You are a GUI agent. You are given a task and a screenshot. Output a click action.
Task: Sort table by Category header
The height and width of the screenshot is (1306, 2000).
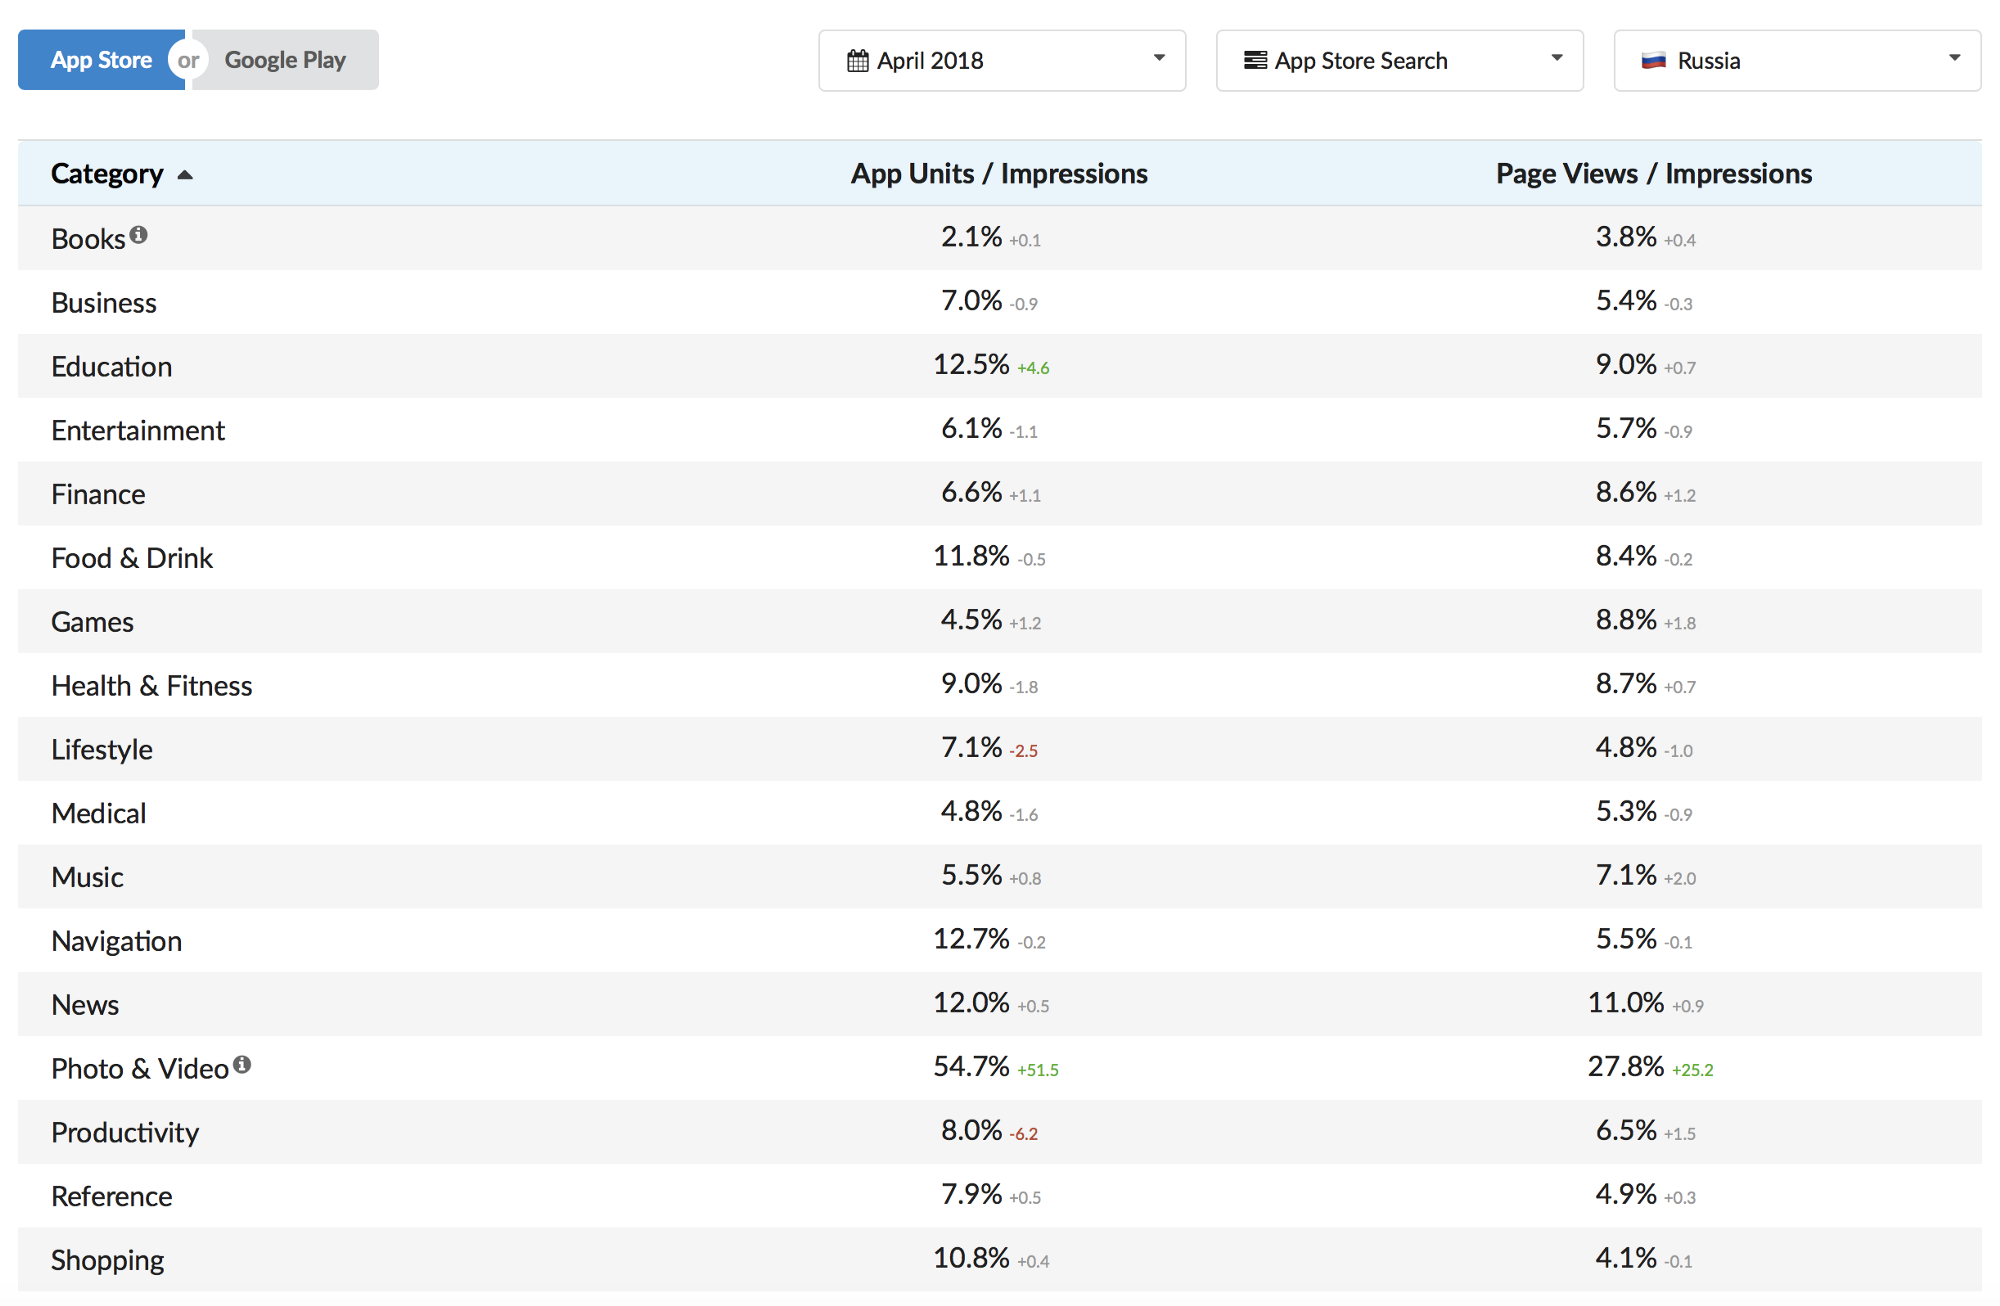tap(107, 174)
